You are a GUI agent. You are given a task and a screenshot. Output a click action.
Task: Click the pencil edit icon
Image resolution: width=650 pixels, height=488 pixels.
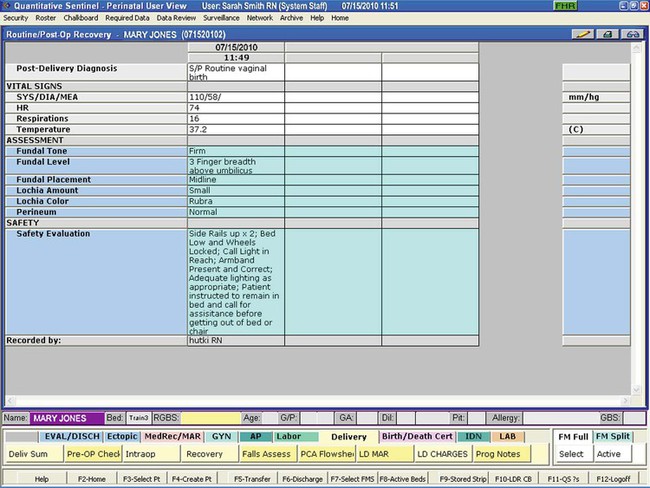(x=583, y=34)
